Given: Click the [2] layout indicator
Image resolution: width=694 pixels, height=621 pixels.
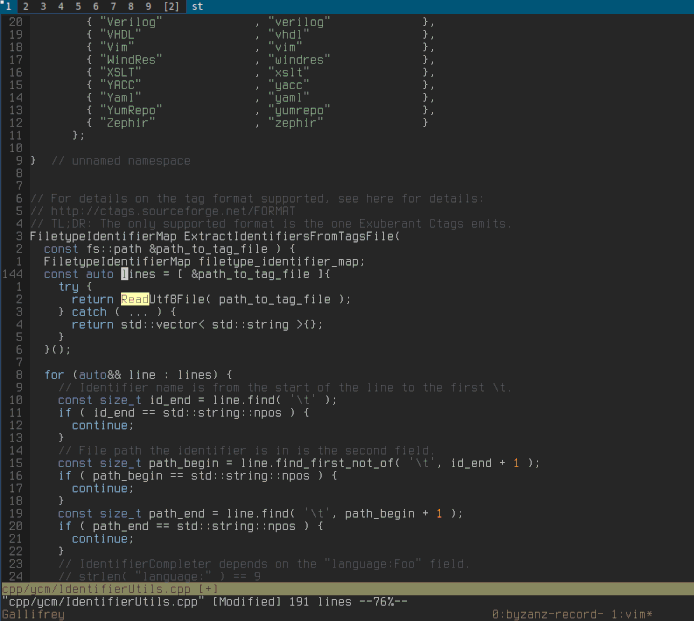Looking at the screenshot, I should click(x=172, y=6).
